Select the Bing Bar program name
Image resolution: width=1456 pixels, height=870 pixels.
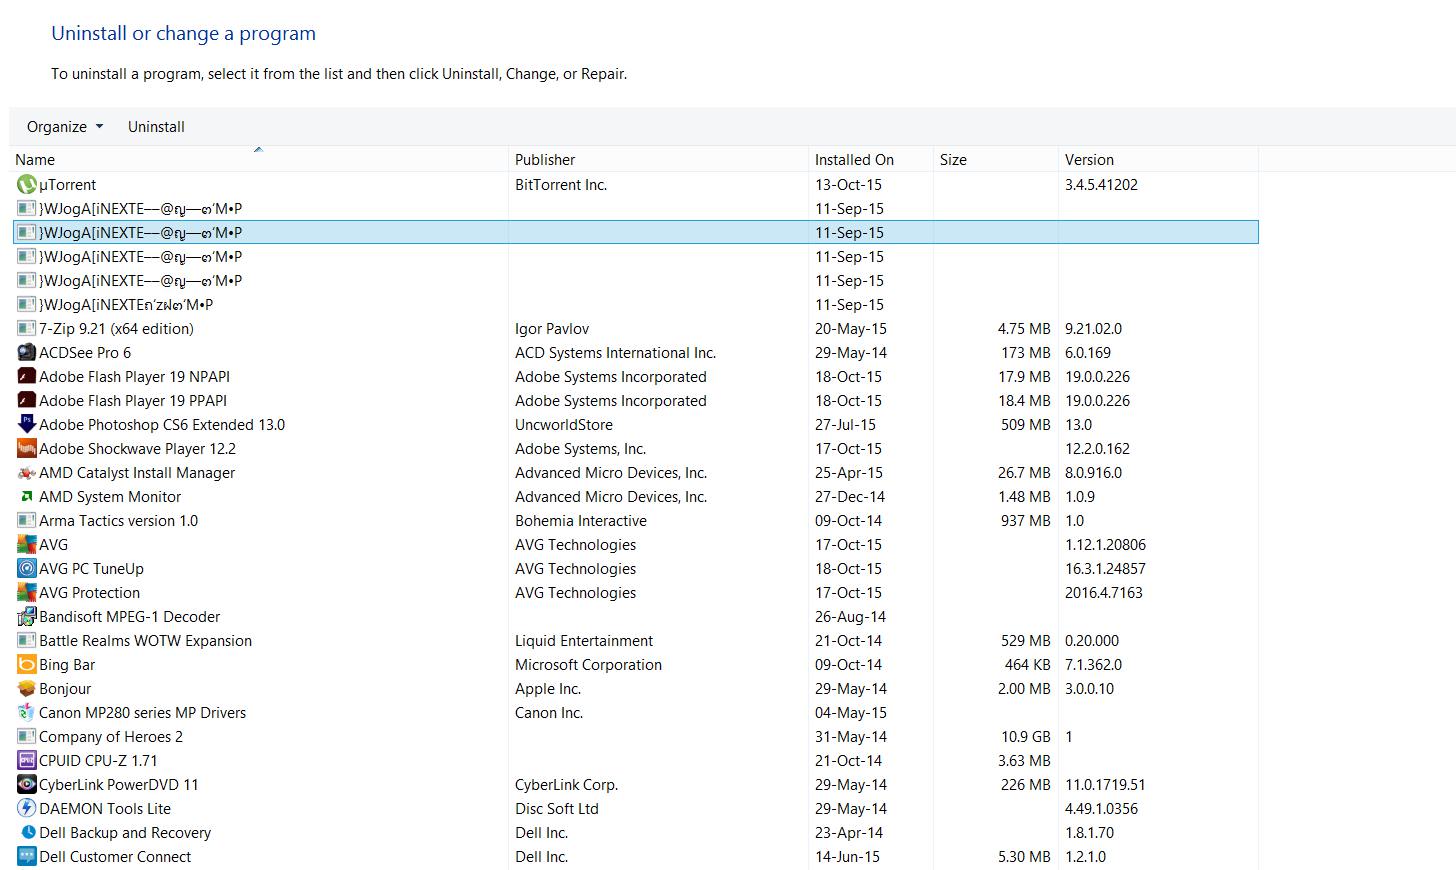click(x=67, y=665)
